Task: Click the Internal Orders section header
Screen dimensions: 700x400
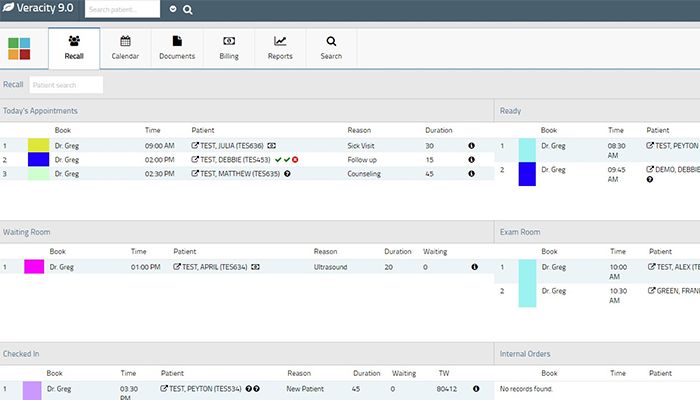Action: pyautogui.click(x=525, y=354)
